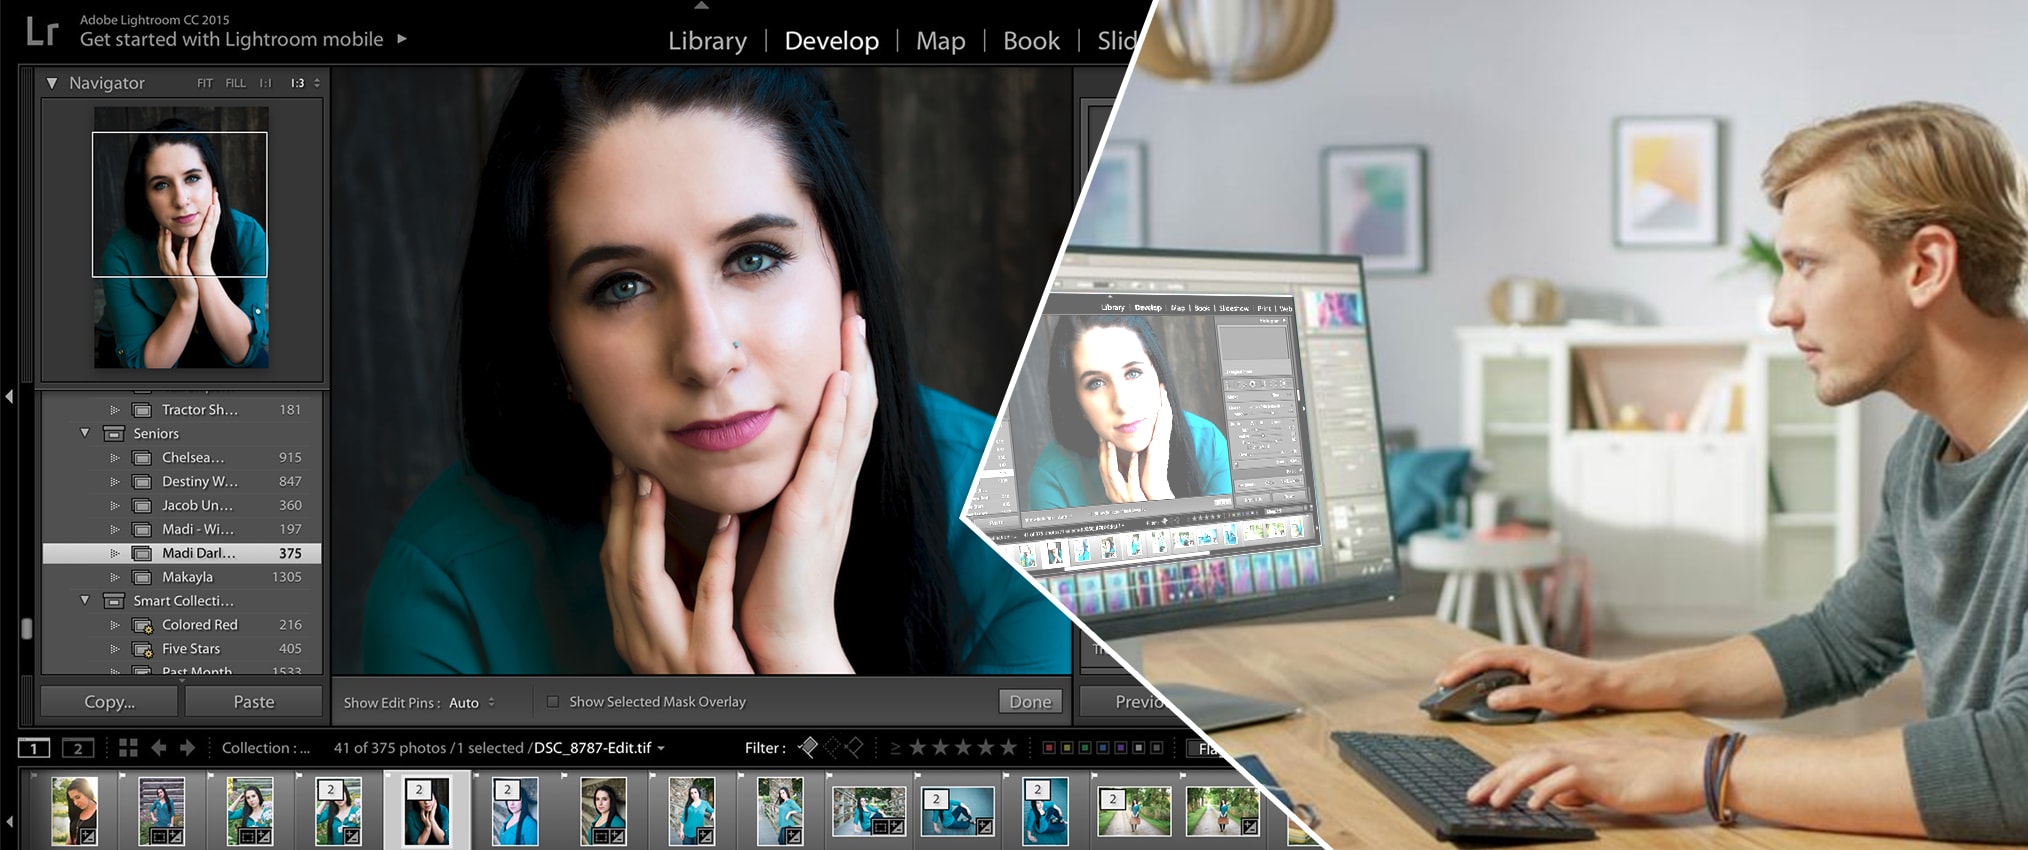Click the play arrow beside Lightroom mobile text
Screen dimensions: 2028x850
[402, 39]
